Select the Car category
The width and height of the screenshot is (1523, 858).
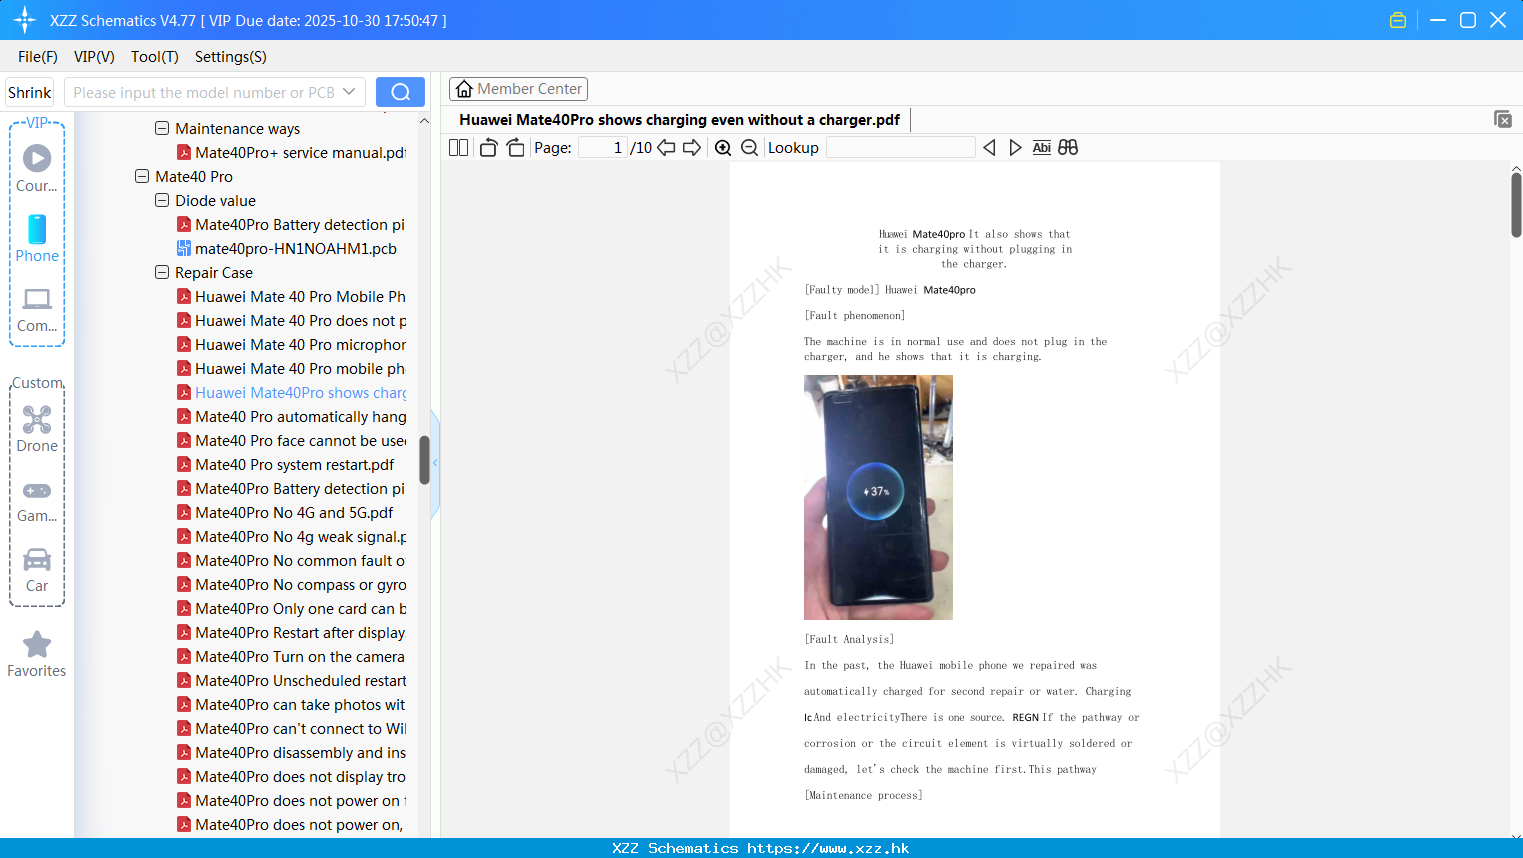pyautogui.click(x=37, y=570)
